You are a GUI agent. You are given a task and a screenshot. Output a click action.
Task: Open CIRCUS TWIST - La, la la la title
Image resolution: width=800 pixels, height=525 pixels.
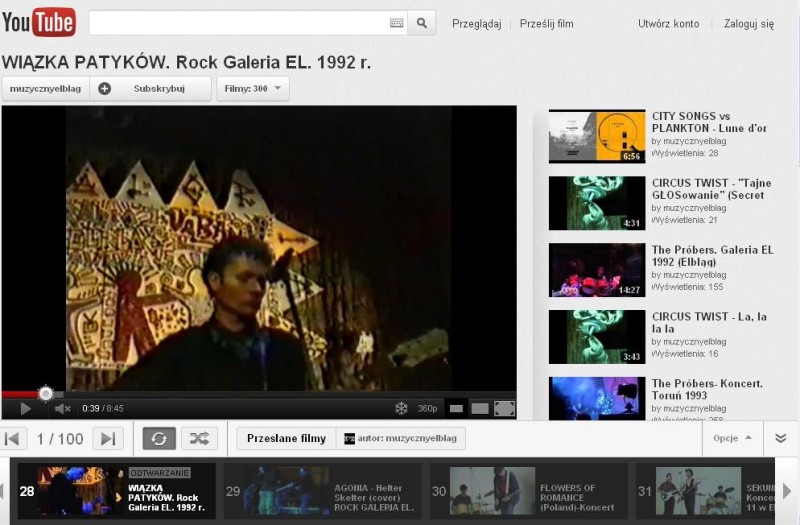[709, 322]
